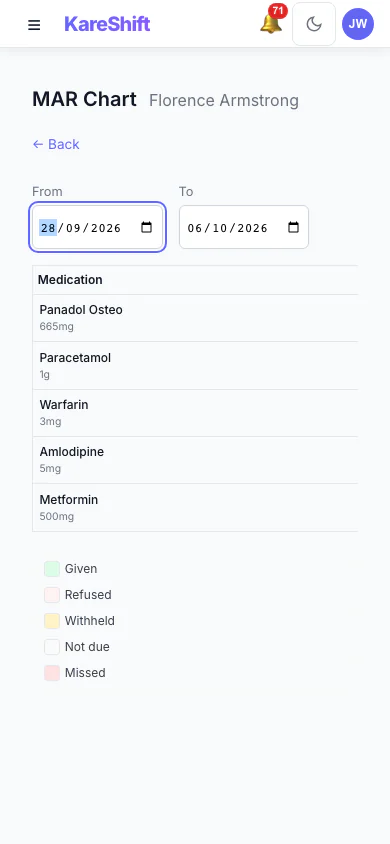
Task: Click the yellow Withheld legend swatch
Action: click(52, 621)
